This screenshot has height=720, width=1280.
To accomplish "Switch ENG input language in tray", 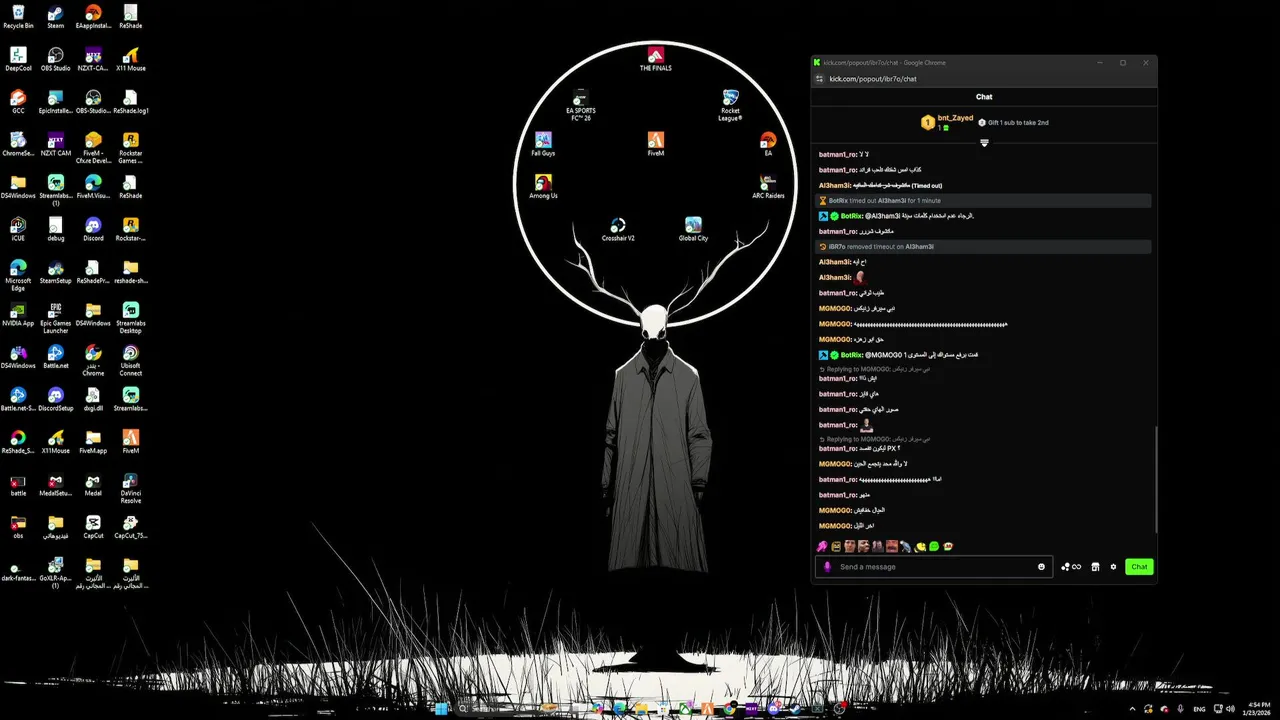I will (1200, 708).
